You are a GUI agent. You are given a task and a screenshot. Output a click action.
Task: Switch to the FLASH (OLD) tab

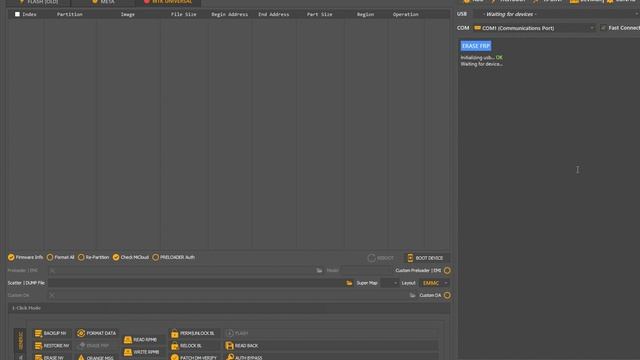pyautogui.click(x=39, y=2)
